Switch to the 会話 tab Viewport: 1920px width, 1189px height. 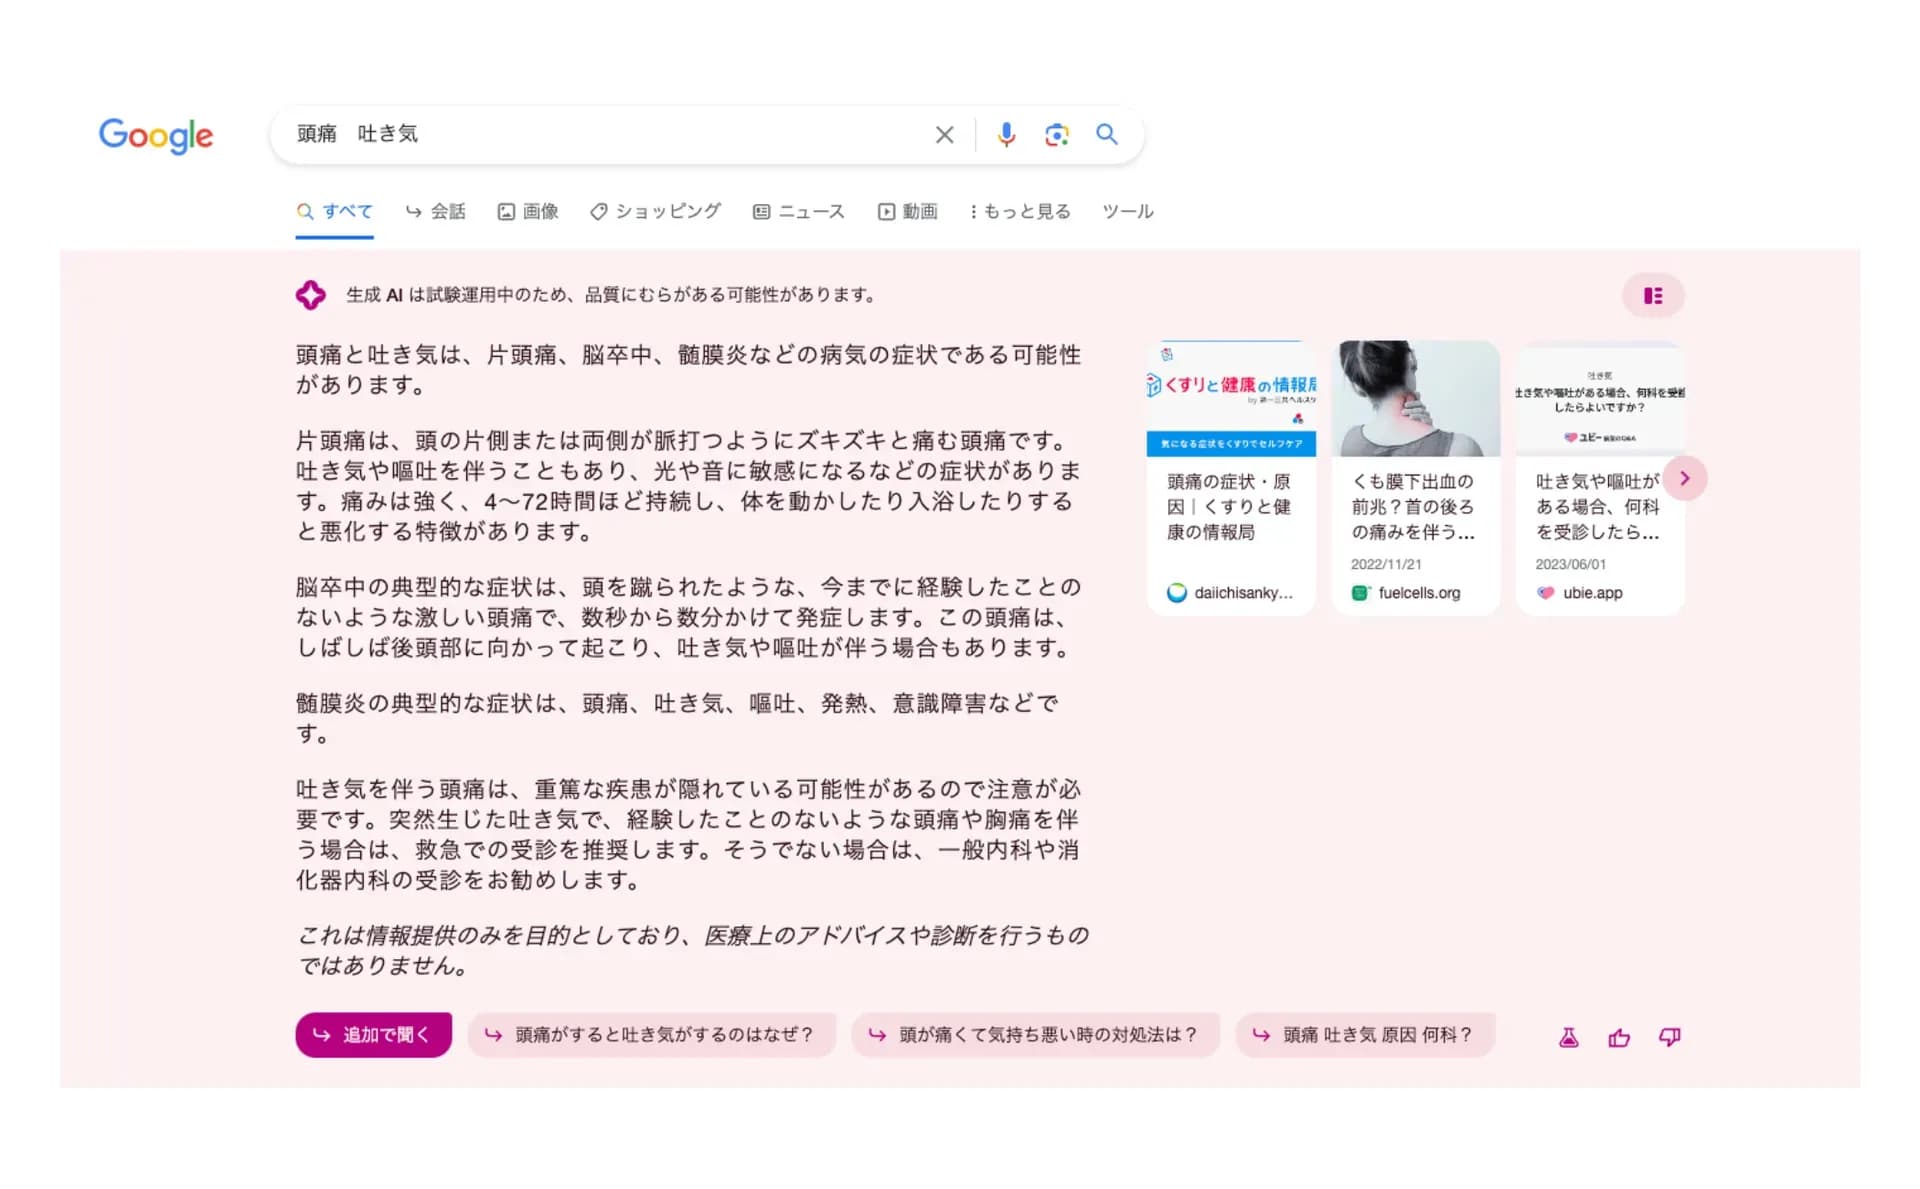click(436, 211)
